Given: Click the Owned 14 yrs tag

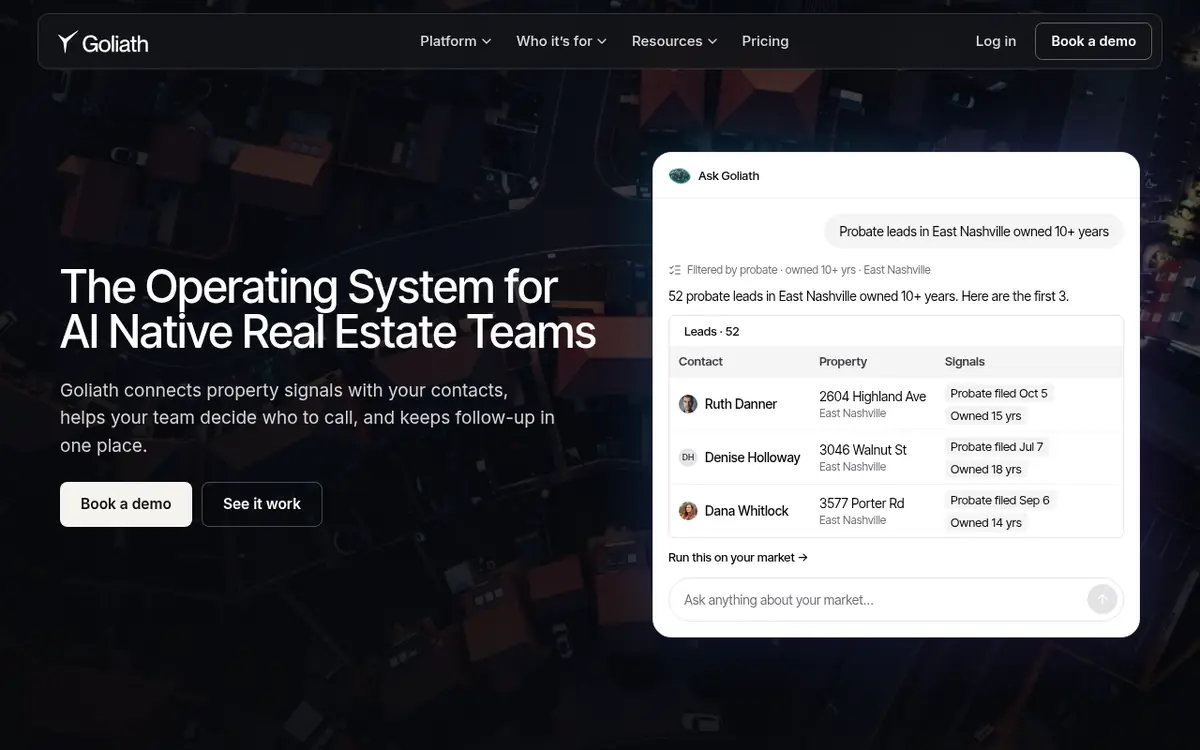Looking at the screenshot, I should [986, 523].
